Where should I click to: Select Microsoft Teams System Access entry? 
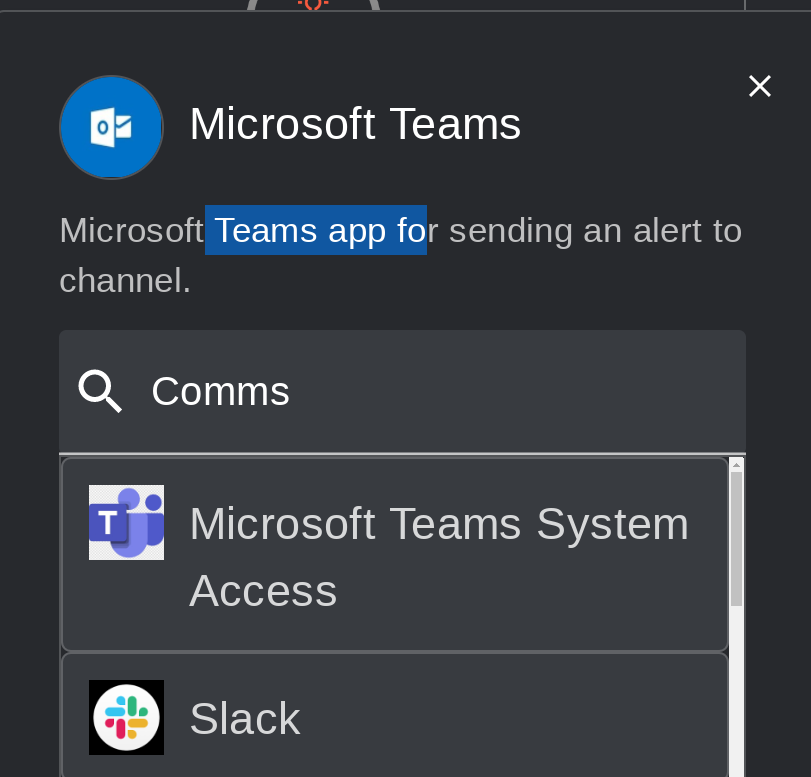tap(395, 555)
